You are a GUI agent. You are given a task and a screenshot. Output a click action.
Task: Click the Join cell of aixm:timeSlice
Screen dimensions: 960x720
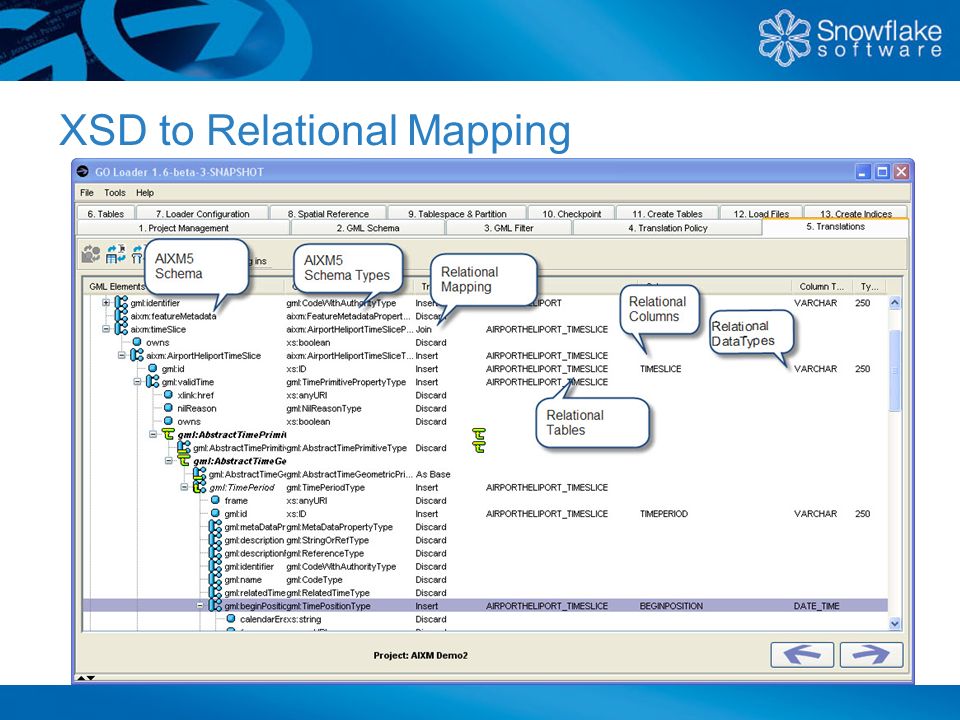(424, 329)
